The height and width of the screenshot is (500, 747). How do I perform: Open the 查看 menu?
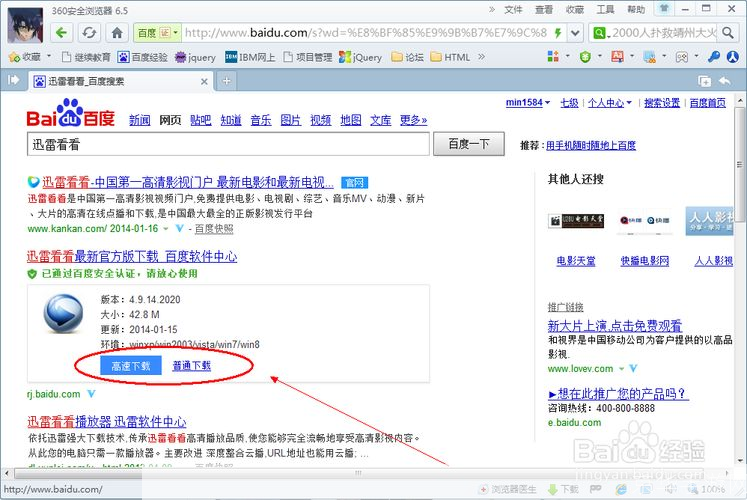tap(544, 10)
